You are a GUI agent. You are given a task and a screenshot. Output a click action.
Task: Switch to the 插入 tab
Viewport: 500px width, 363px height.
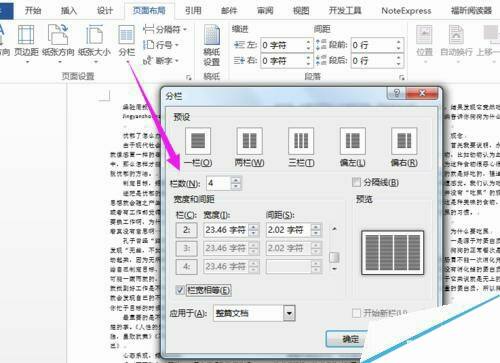[69, 11]
